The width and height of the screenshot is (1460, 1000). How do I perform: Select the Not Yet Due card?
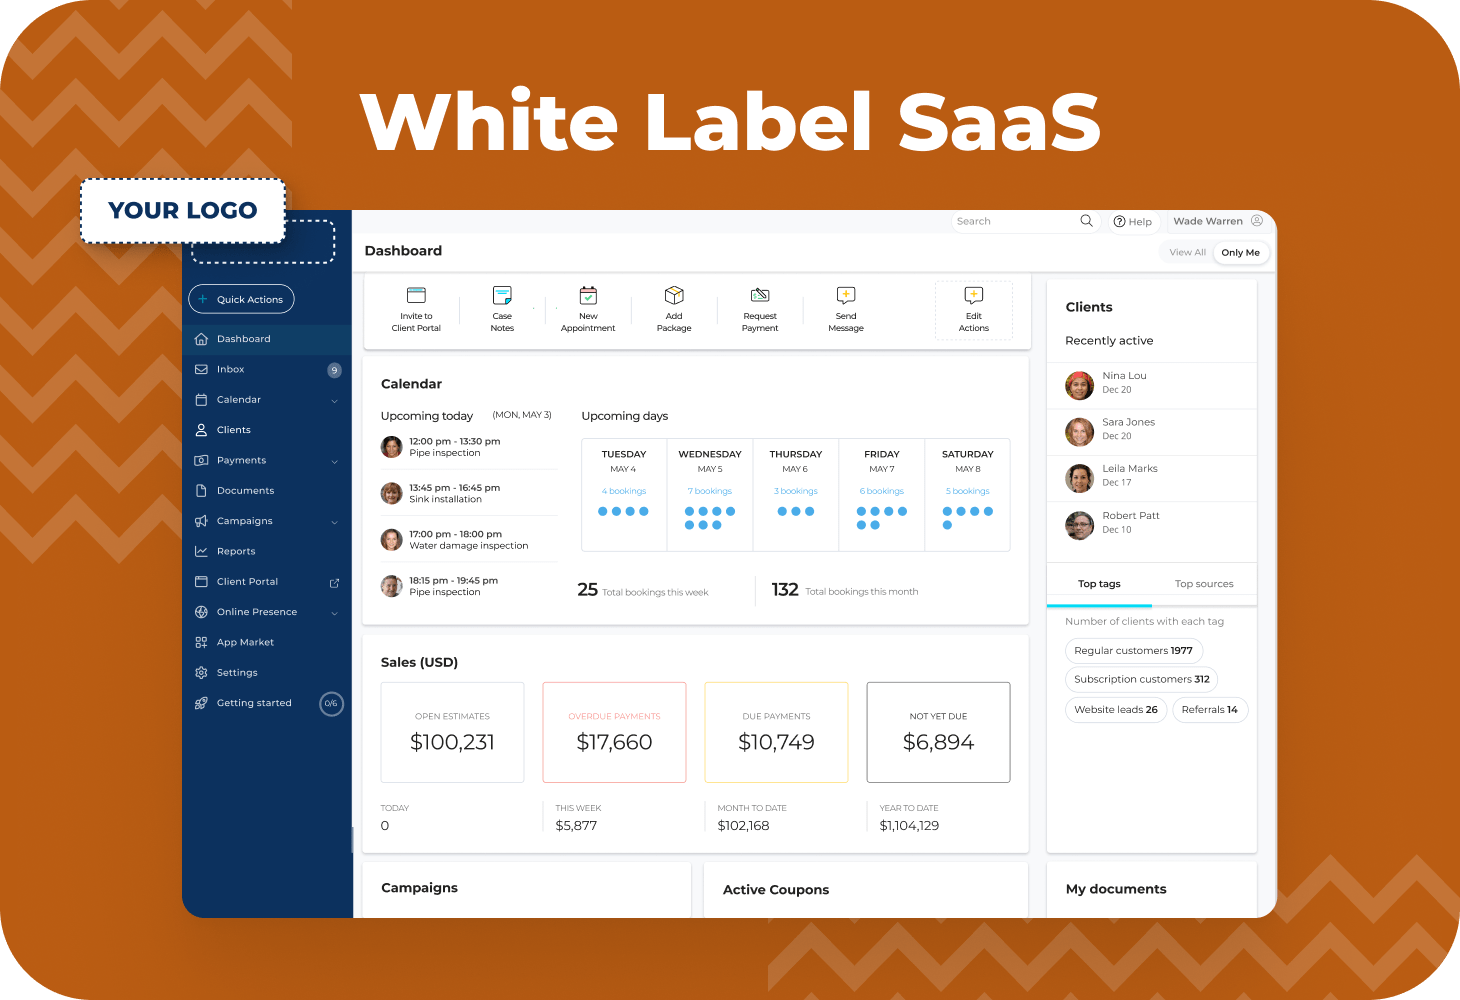(x=938, y=732)
